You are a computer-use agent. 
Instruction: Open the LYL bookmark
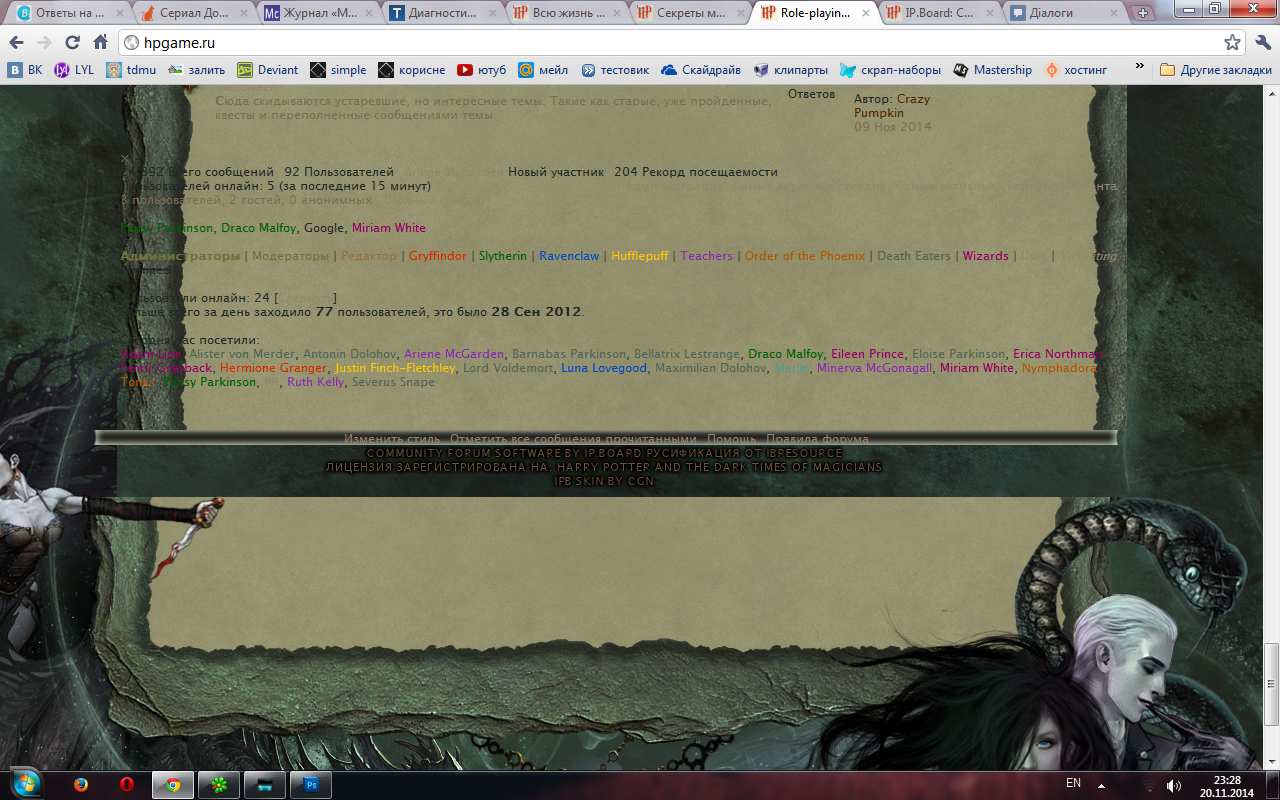74,70
